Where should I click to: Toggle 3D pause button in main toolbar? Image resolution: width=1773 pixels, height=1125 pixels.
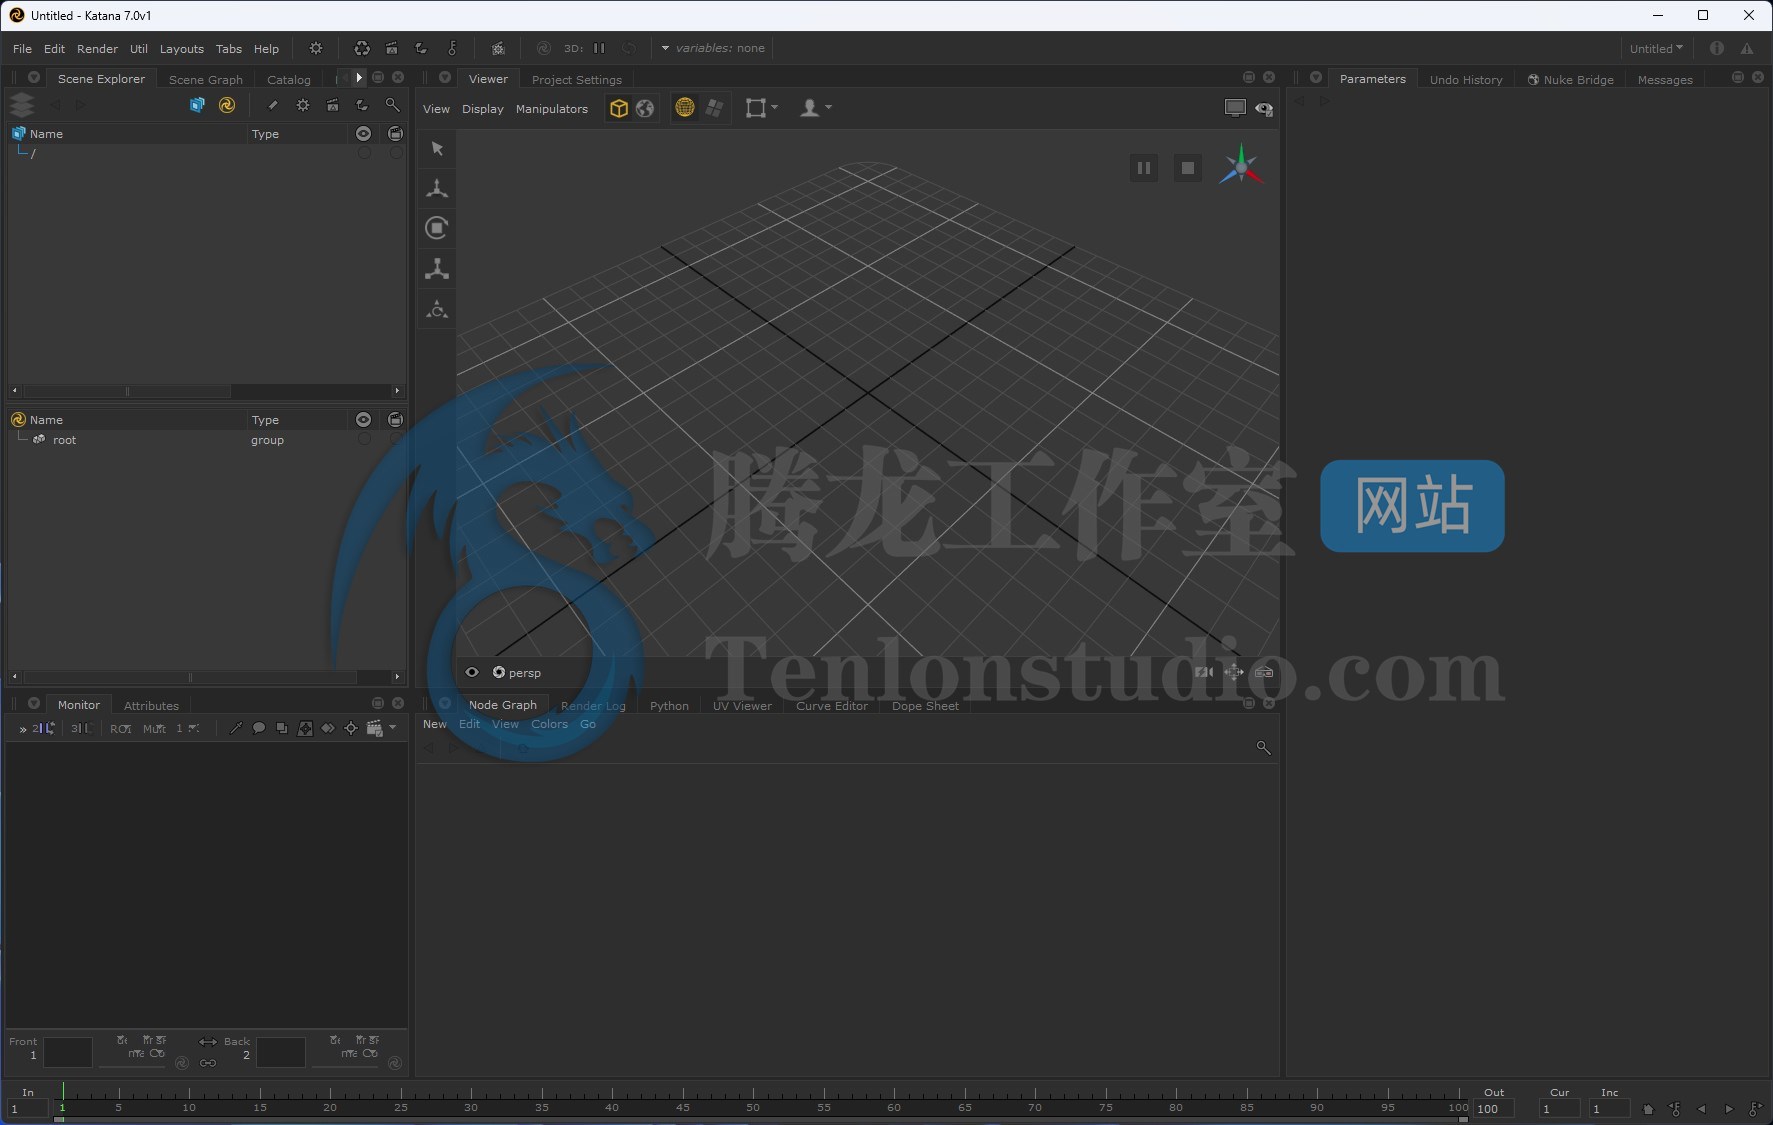pyautogui.click(x=599, y=48)
